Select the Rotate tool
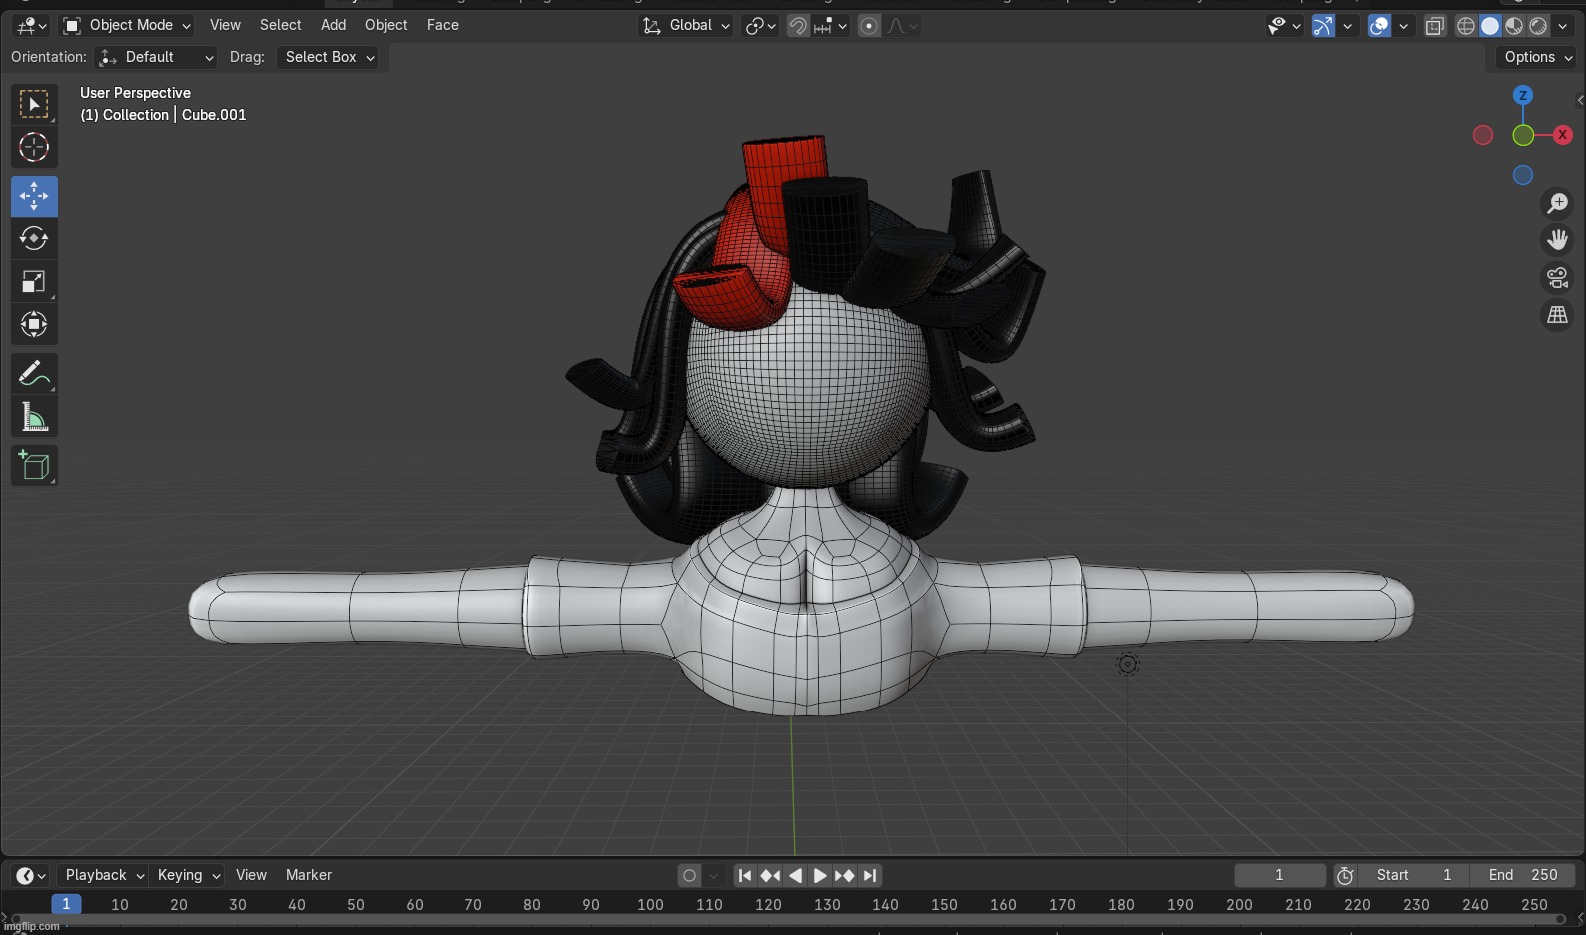Image resolution: width=1586 pixels, height=935 pixels. 34,239
